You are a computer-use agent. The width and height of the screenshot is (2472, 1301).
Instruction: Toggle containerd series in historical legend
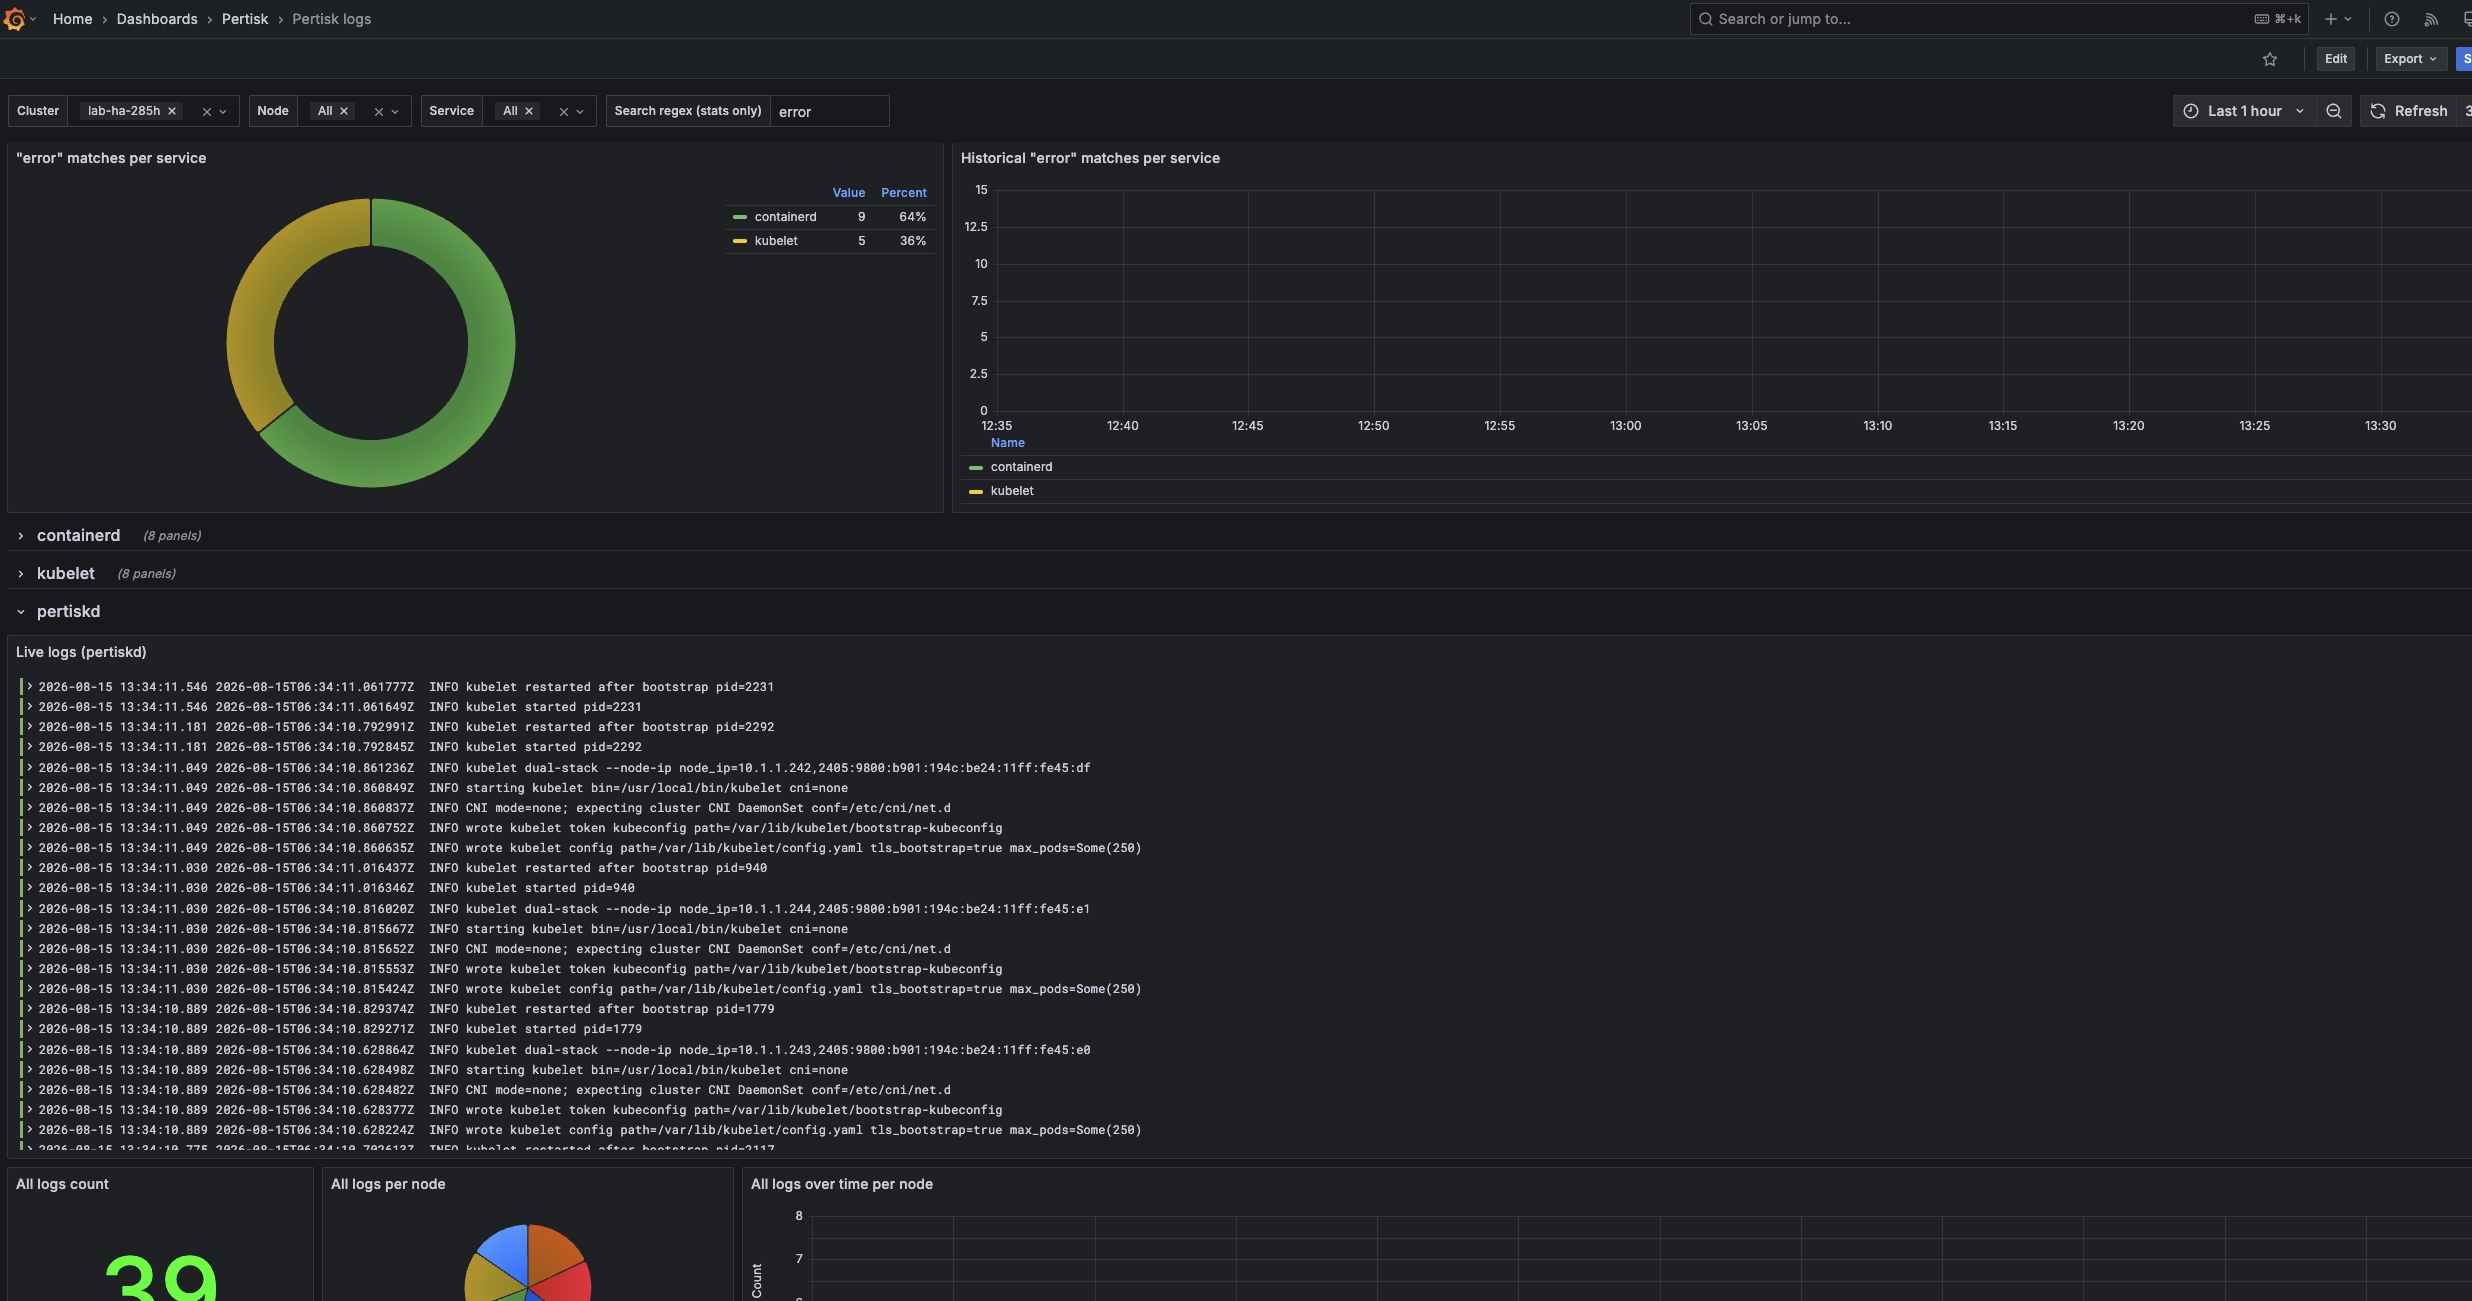click(1021, 467)
